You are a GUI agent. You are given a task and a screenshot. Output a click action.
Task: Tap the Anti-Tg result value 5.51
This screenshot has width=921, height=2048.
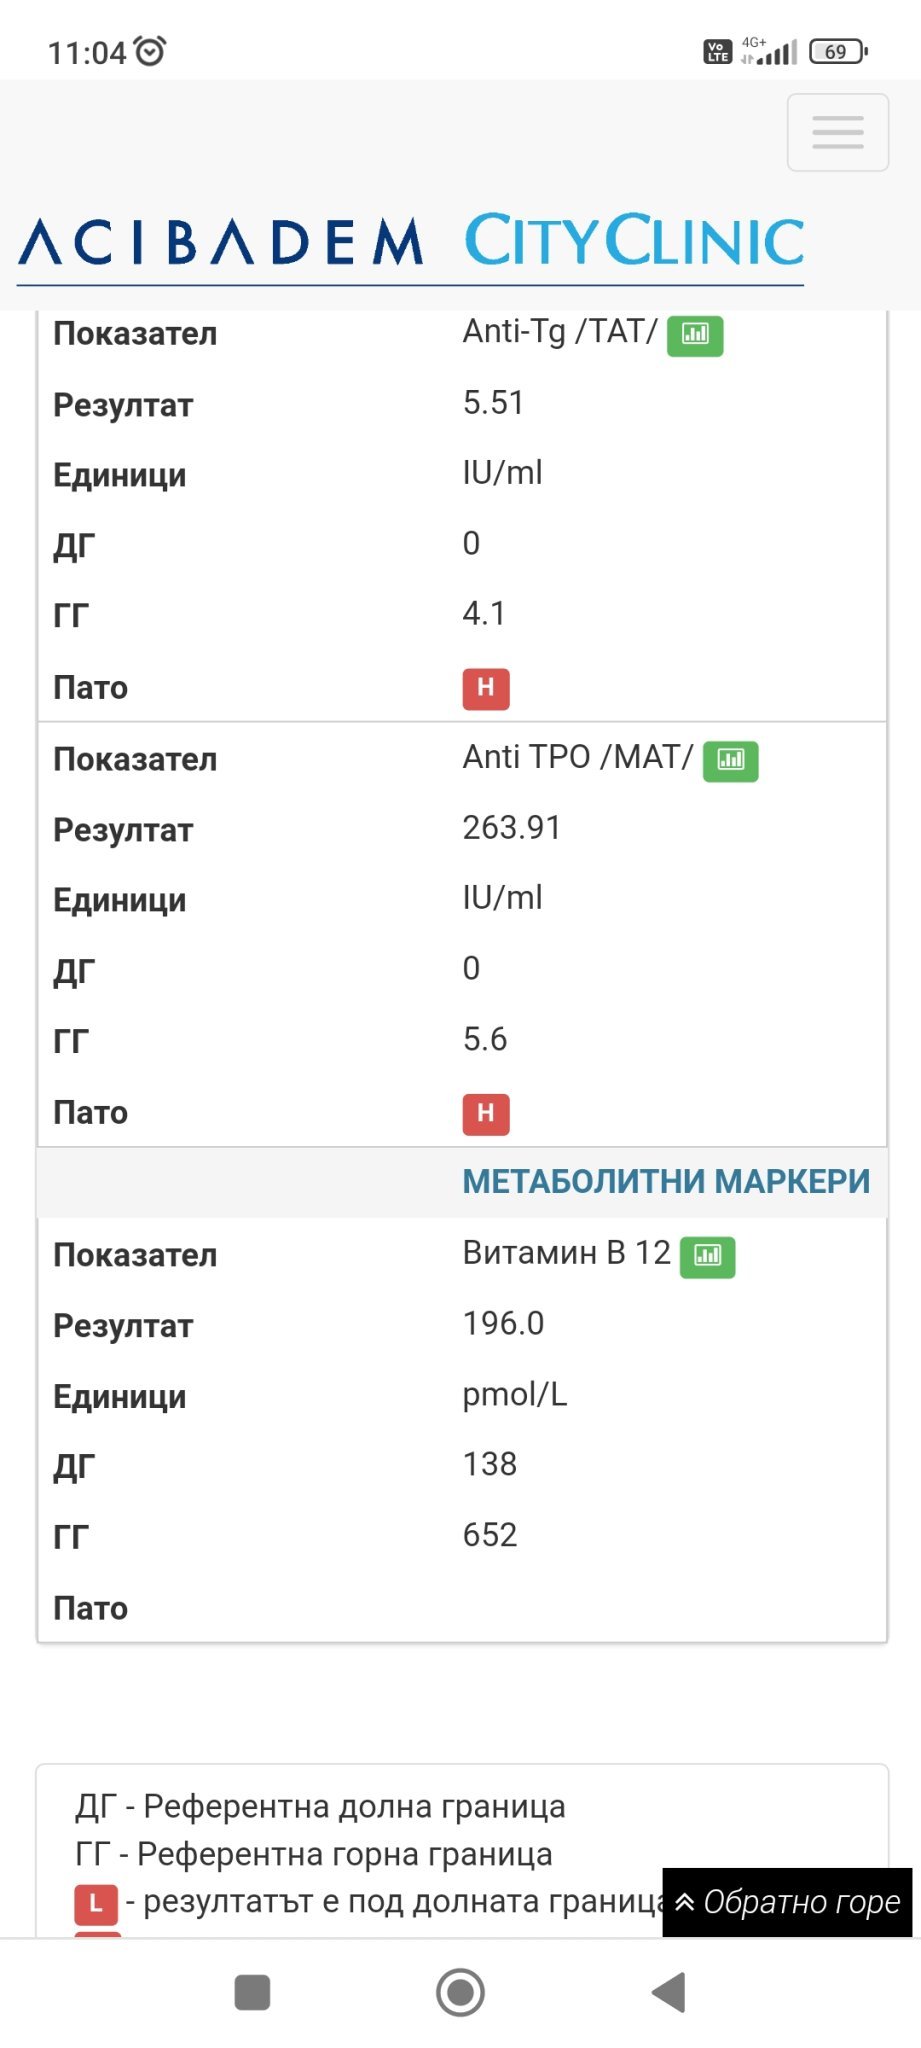click(493, 403)
